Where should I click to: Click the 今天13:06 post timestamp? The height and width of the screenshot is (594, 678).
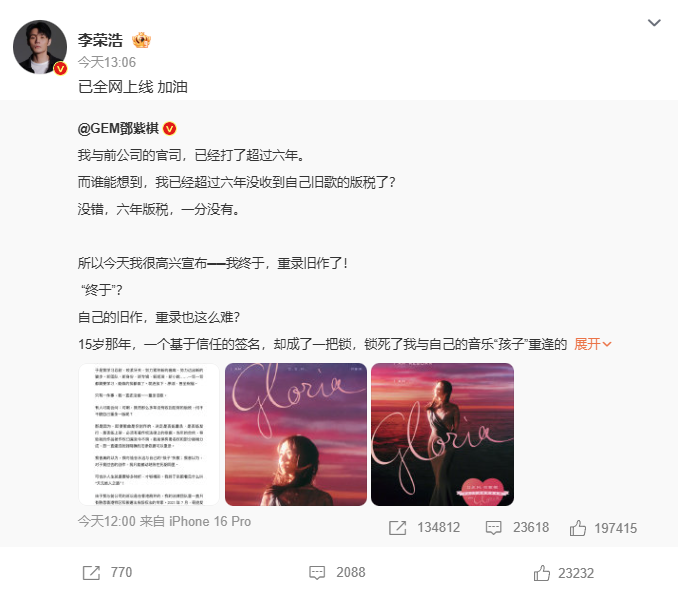[107, 62]
